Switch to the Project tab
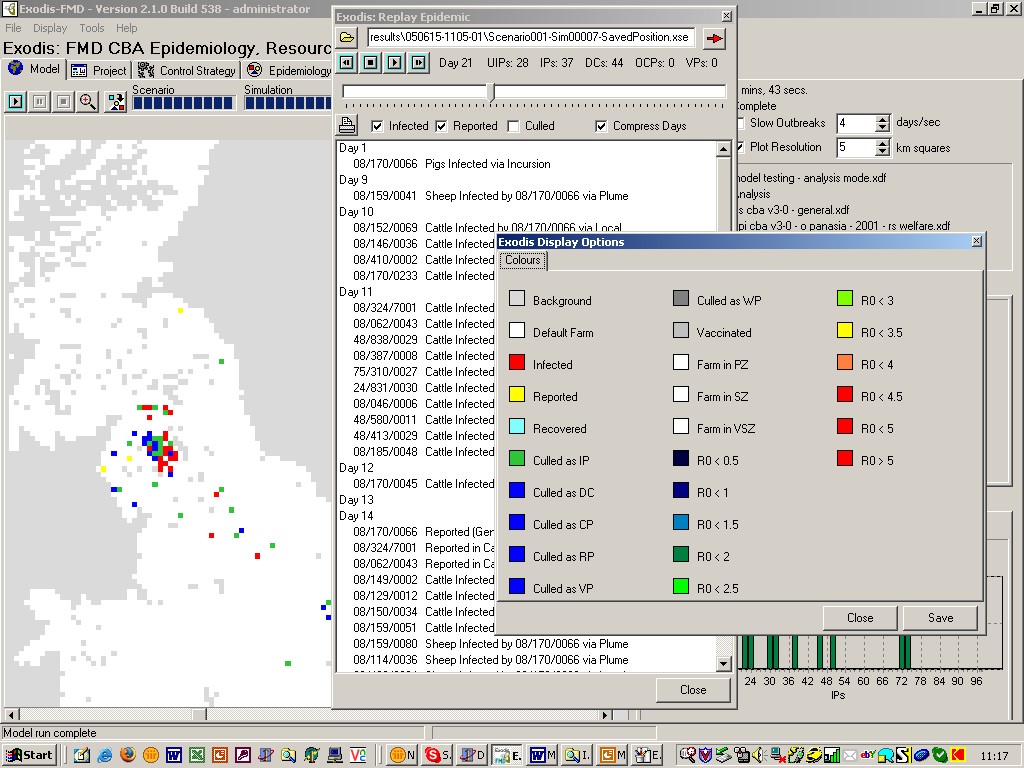Image resolution: width=1024 pixels, height=768 pixels. (99, 71)
